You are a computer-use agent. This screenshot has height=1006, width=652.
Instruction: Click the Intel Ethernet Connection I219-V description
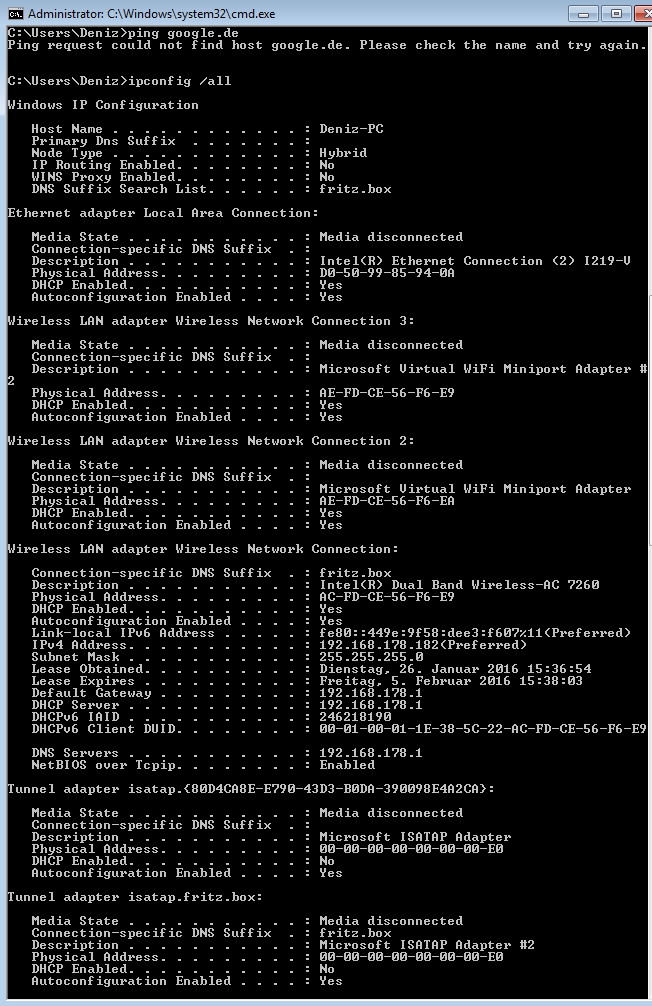click(475, 261)
